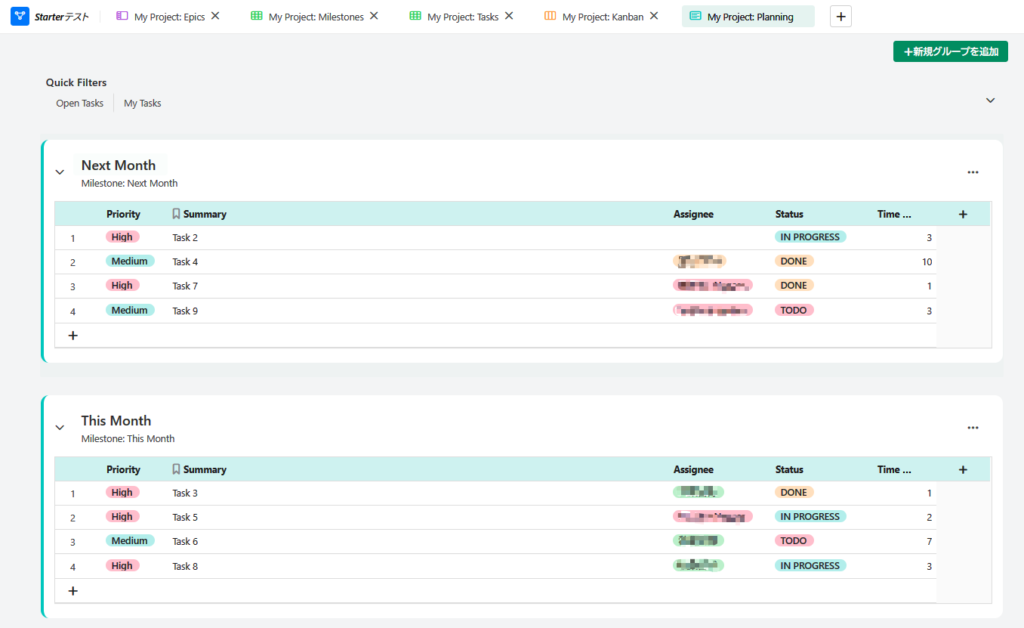1024x628 pixels.
Task: Add new row in Next Month group
Action: tap(72, 336)
